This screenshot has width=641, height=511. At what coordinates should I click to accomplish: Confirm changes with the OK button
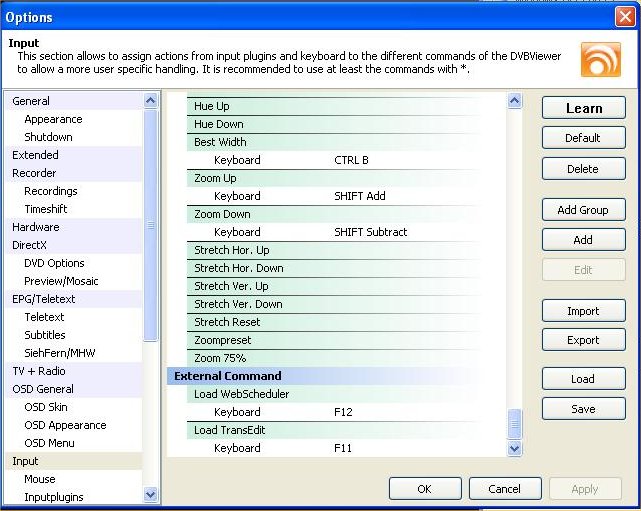(x=424, y=489)
